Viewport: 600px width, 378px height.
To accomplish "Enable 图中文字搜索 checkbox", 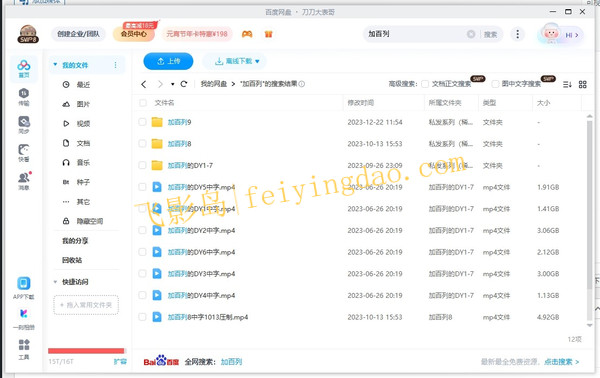I will click(495, 84).
